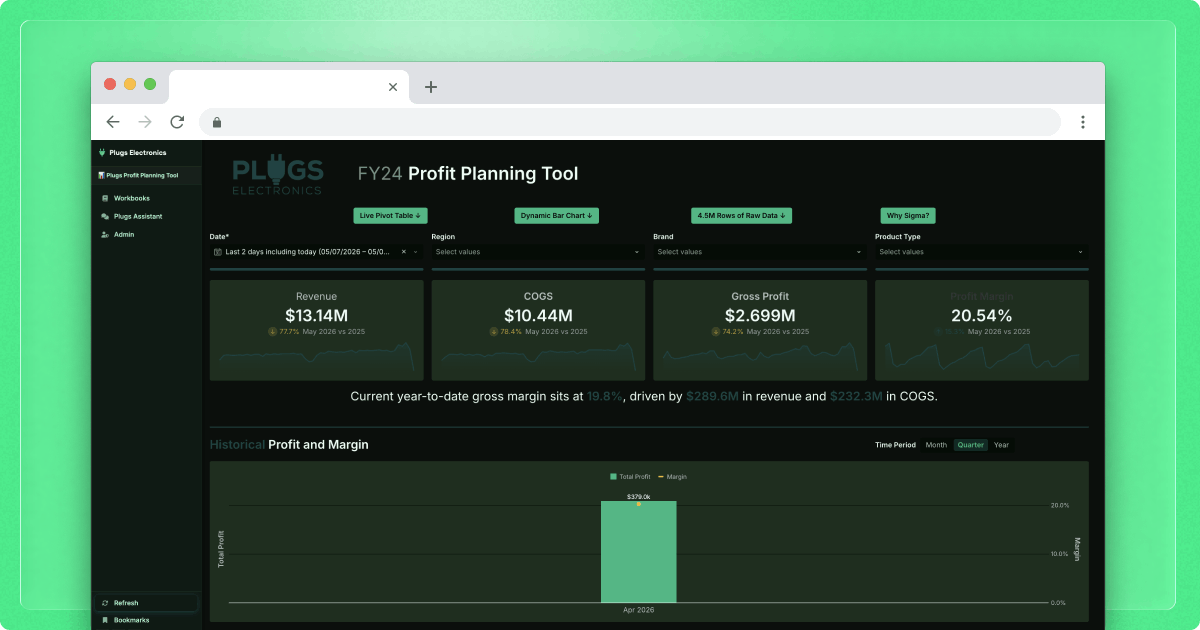Open the browser three-dot menu
Viewport: 1200px width, 630px height.
tap(1082, 122)
